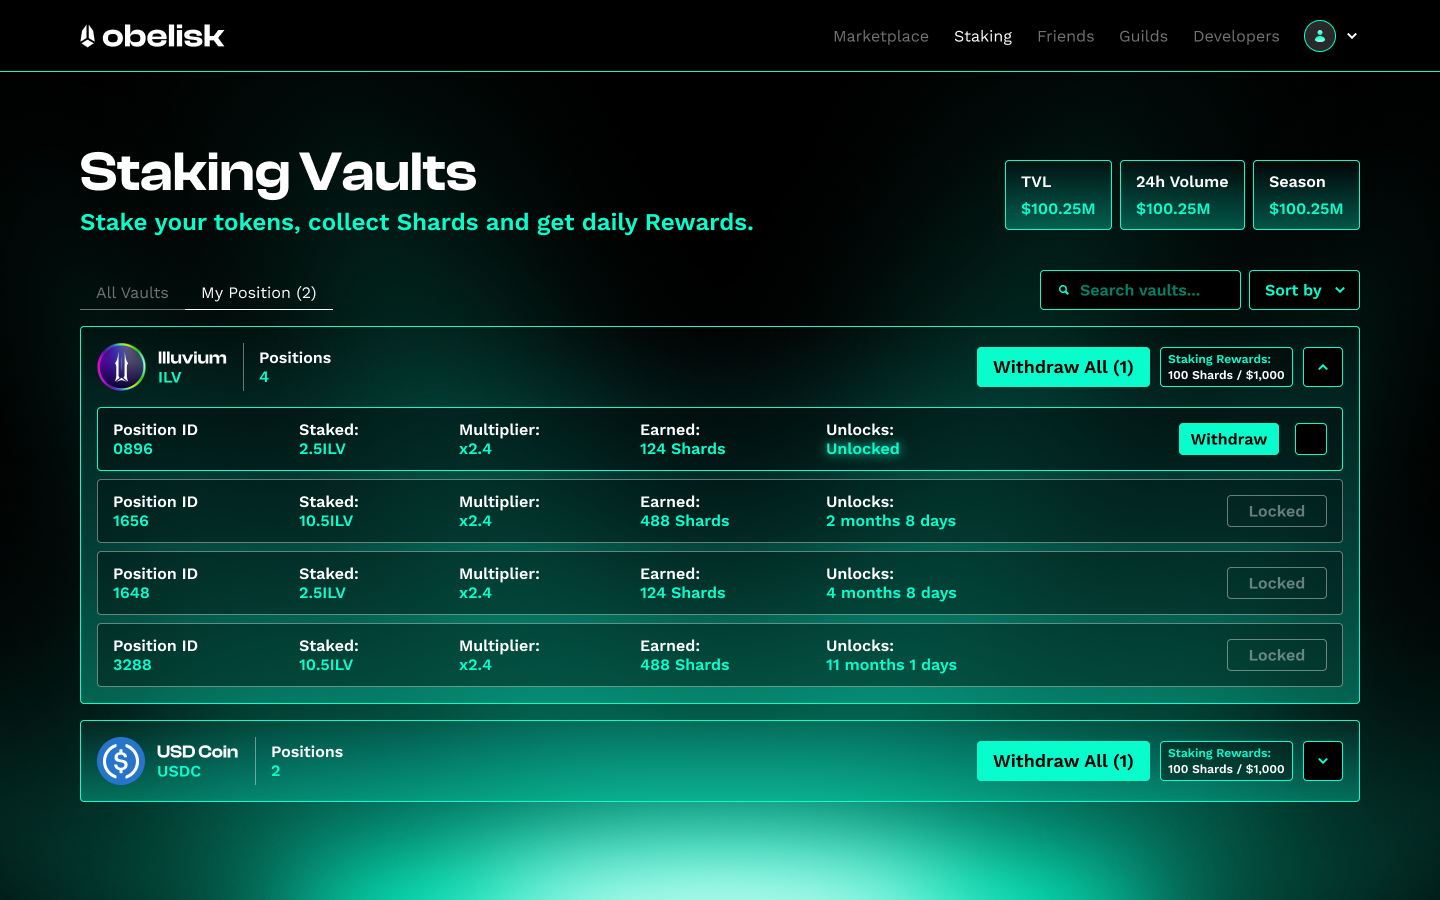Click Illuvium Staking Rewards info box

pos(1226,367)
